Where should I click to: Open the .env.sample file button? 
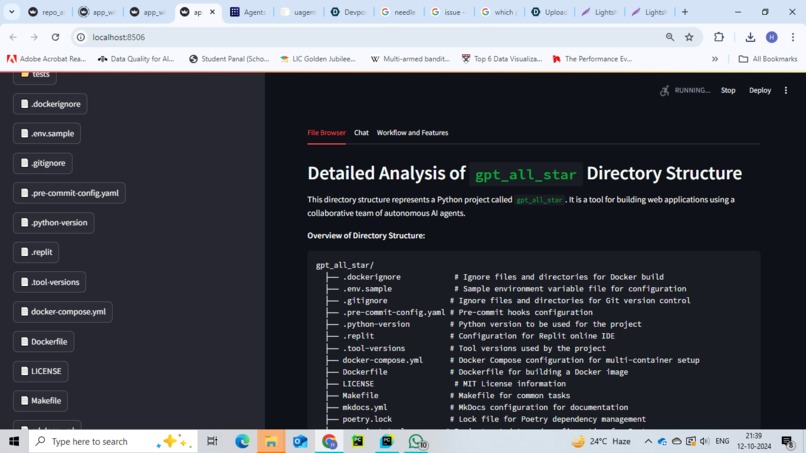[47, 134]
